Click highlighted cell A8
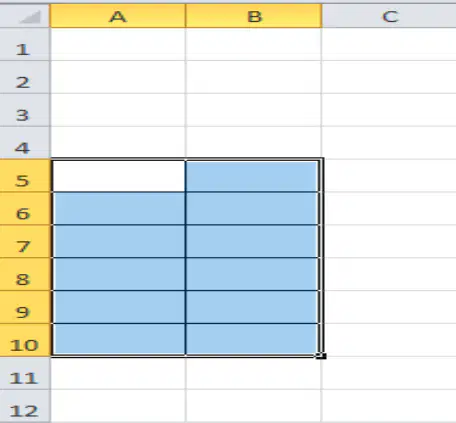Screen dimensions: 456x423 (119, 274)
